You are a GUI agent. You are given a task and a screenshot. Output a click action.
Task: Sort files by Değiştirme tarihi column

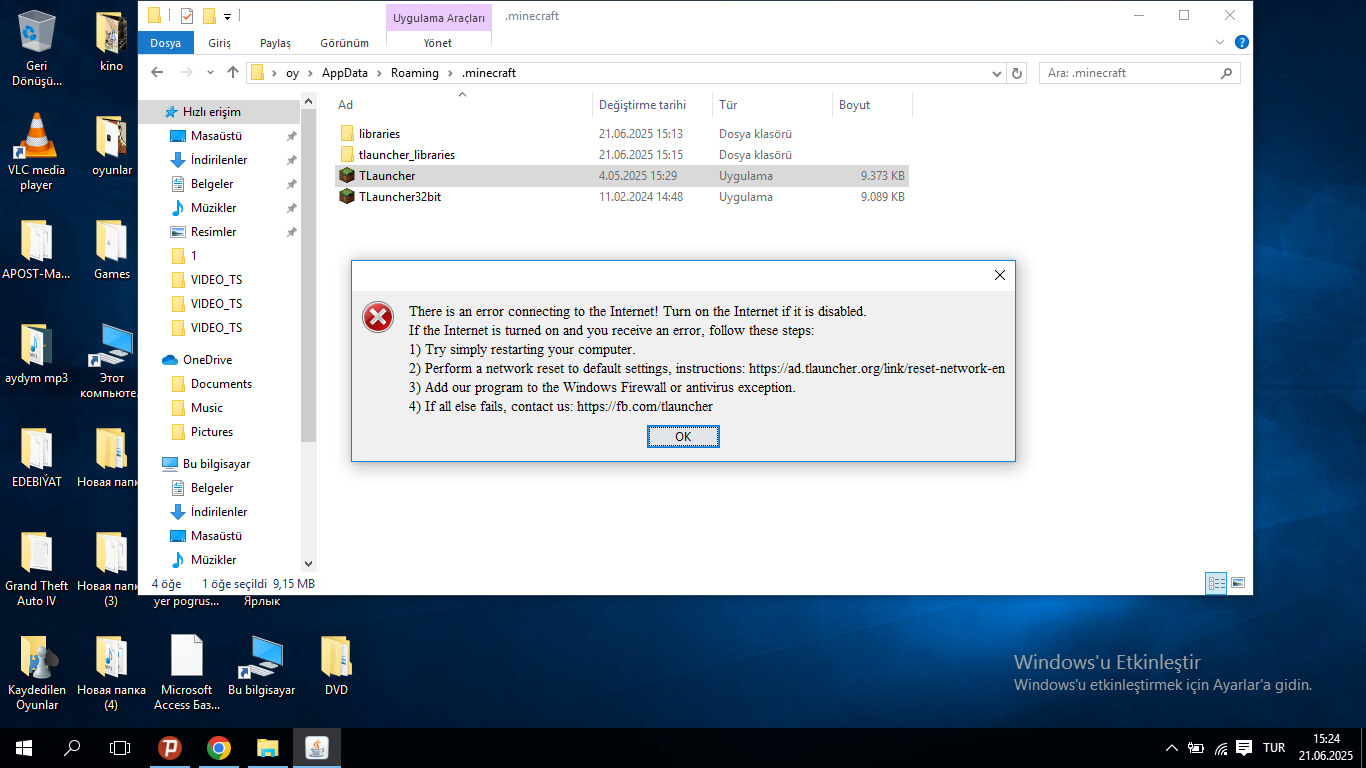tap(642, 105)
